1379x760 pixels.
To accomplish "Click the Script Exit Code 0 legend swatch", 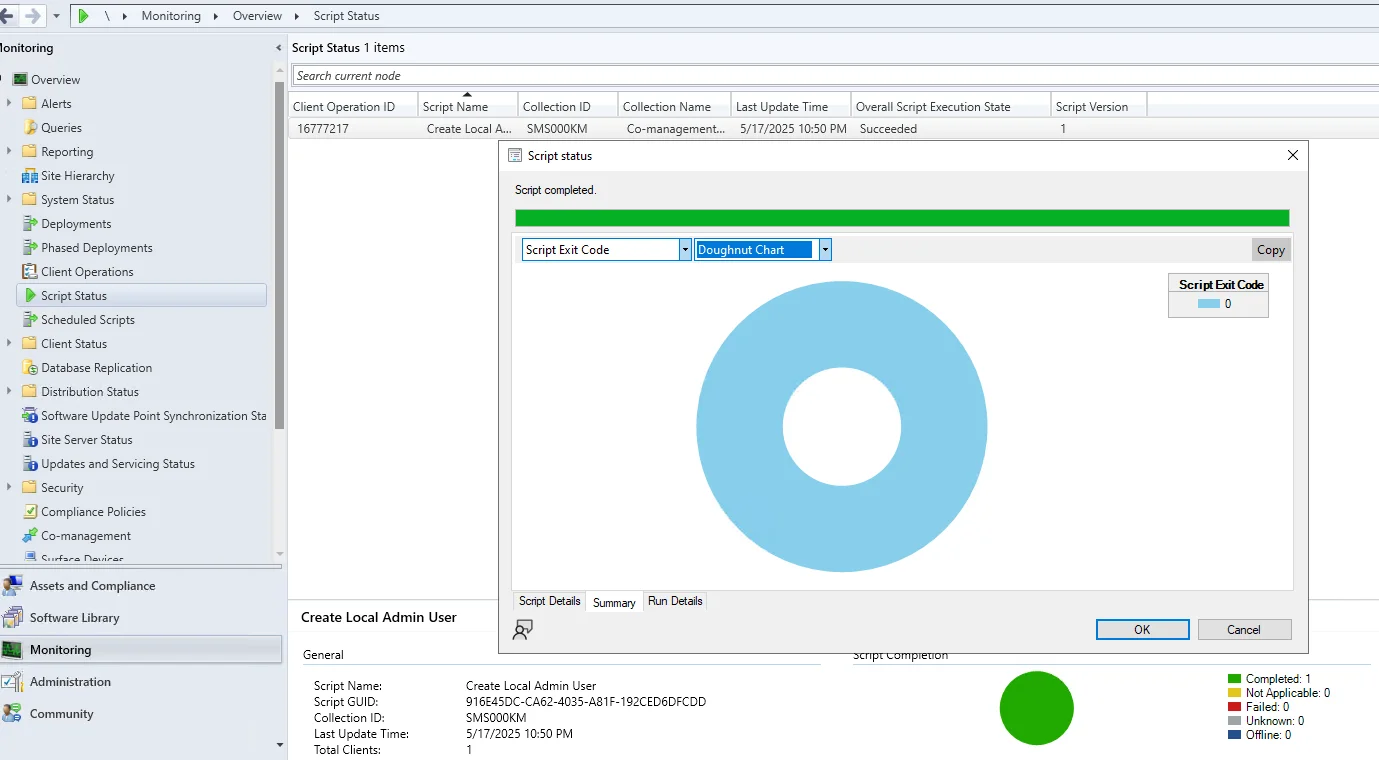I will [x=1208, y=304].
